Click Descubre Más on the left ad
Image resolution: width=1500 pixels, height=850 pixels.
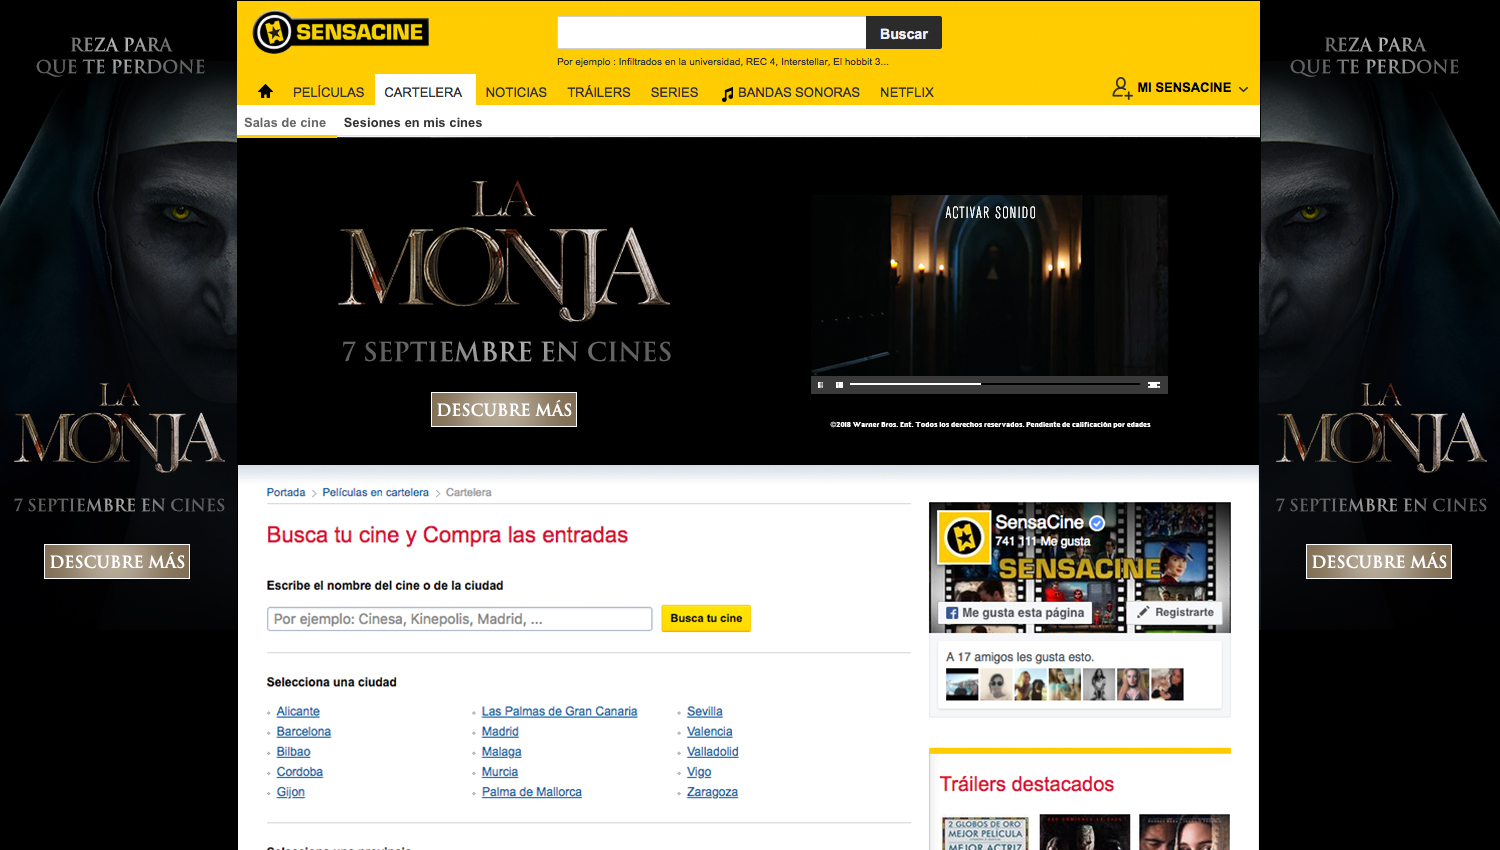tap(117, 561)
